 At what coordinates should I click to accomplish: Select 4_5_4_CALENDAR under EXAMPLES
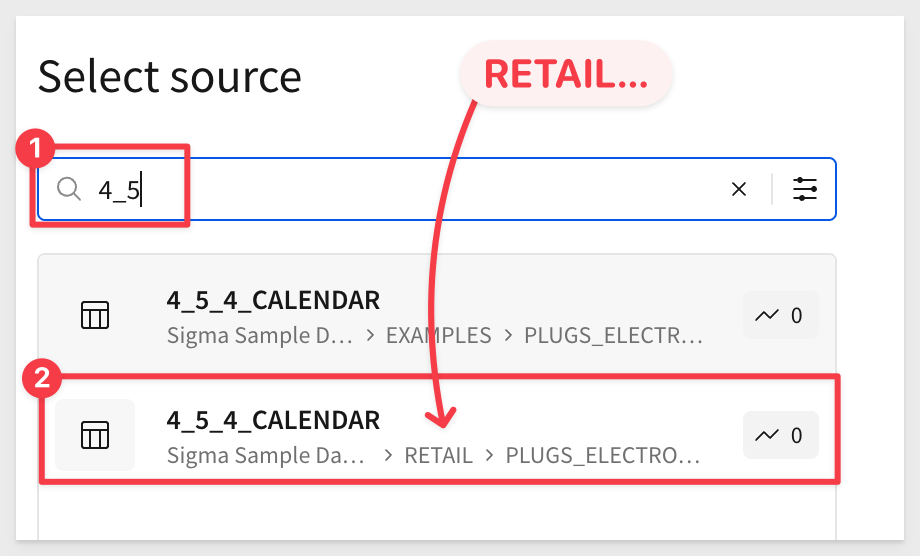(437, 315)
